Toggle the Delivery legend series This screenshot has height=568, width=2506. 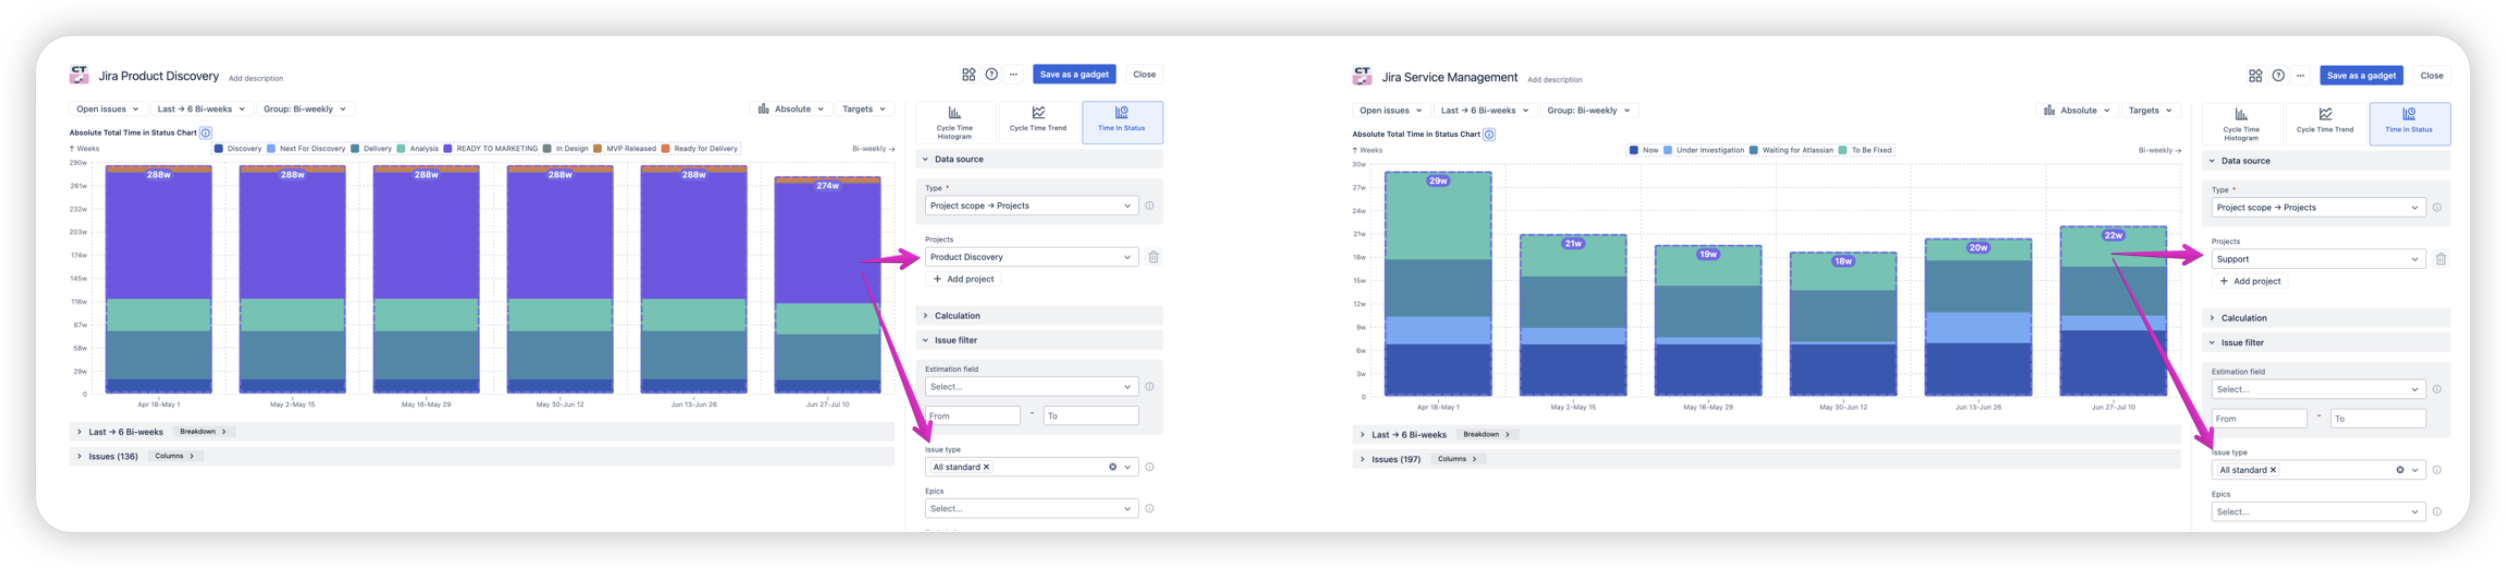pos(371,148)
